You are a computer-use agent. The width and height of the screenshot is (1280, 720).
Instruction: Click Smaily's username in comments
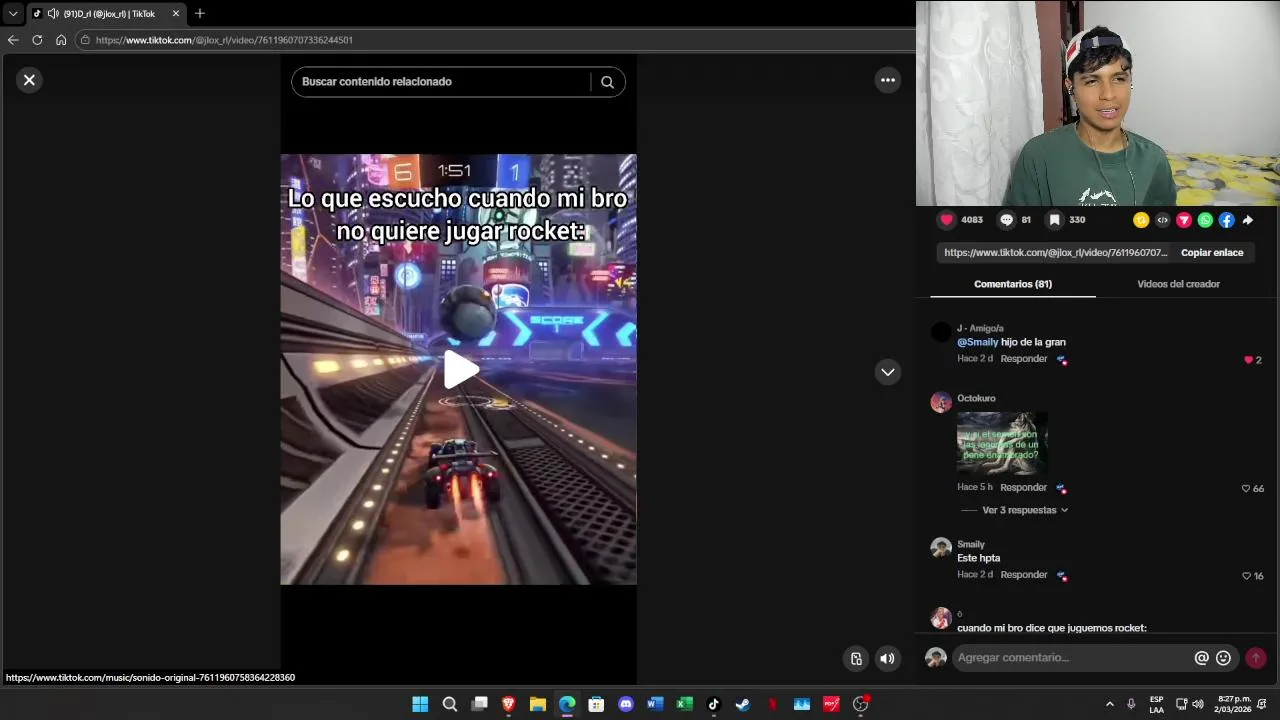click(971, 545)
